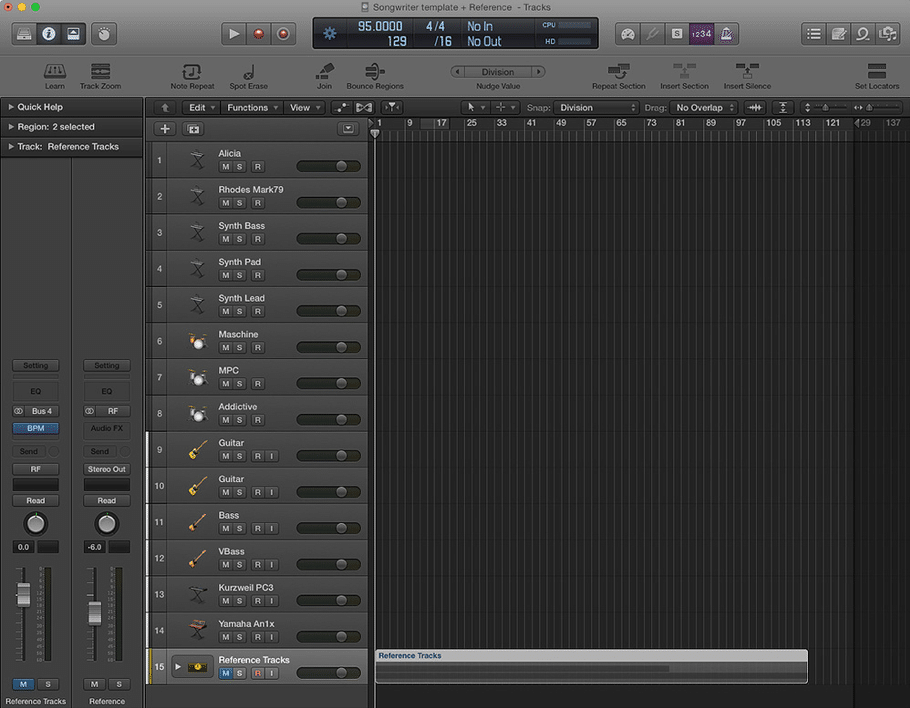Viewport: 910px width, 708px height.
Task: Click the Bus 4 input slot
Action: (42, 411)
